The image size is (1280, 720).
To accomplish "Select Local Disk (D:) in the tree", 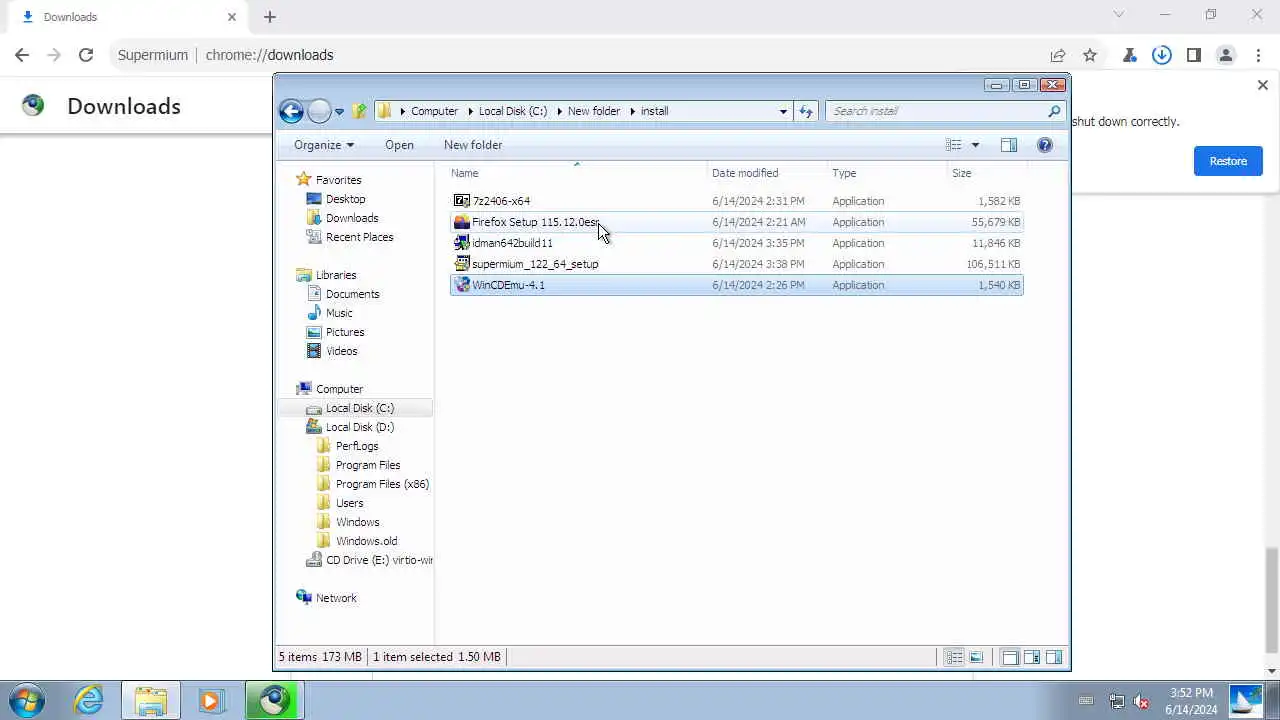I will 360,427.
